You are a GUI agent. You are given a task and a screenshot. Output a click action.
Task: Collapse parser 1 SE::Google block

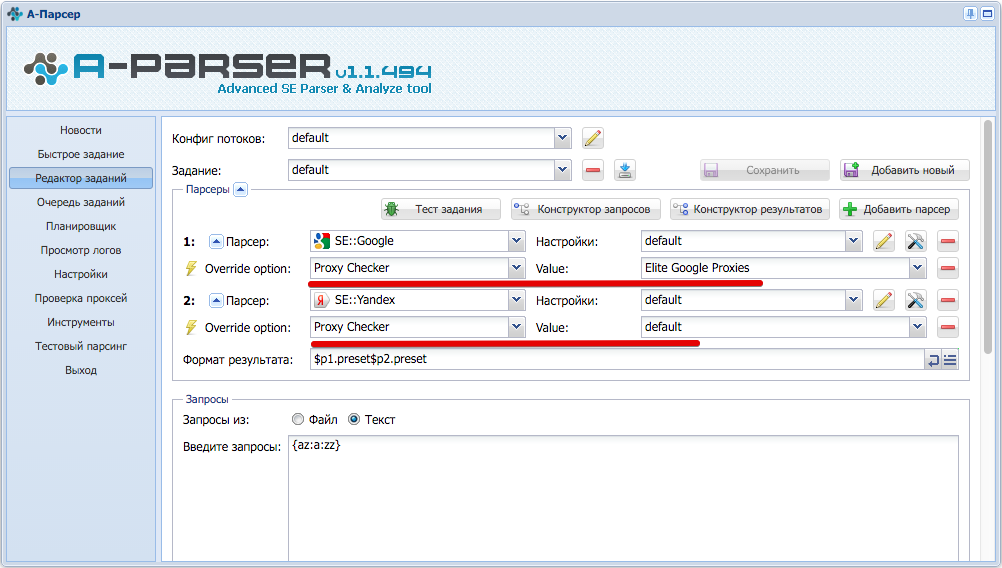point(216,242)
